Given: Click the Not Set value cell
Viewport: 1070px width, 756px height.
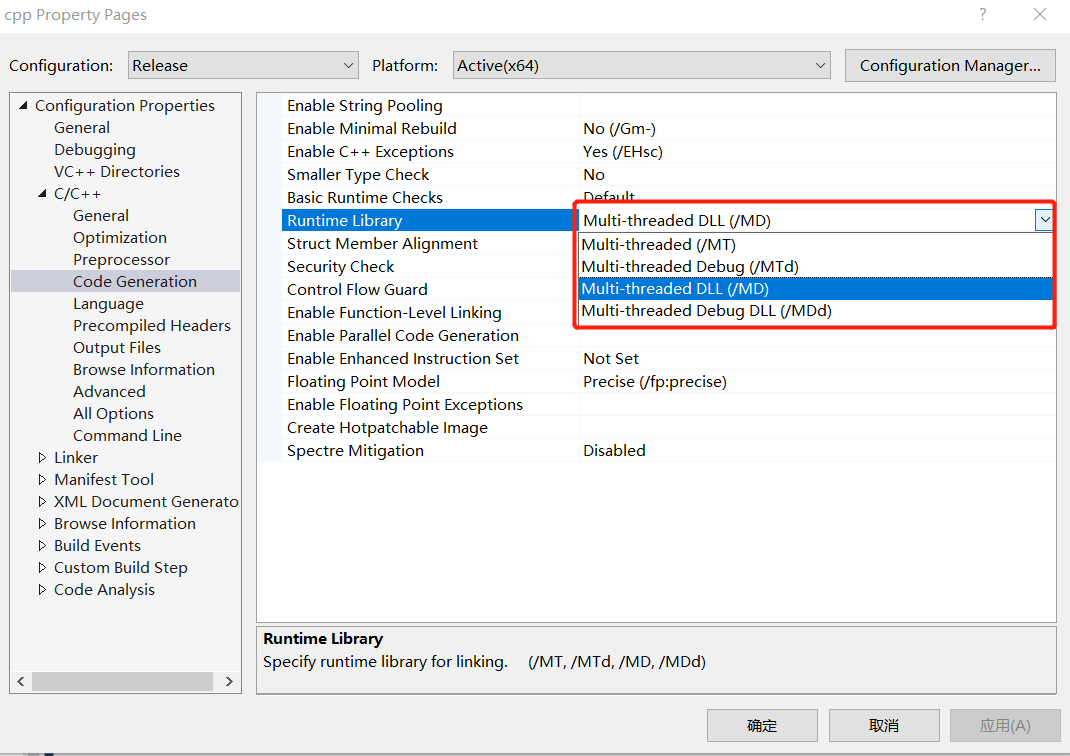Looking at the screenshot, I should pyautogui.click(x=817, y=358).
